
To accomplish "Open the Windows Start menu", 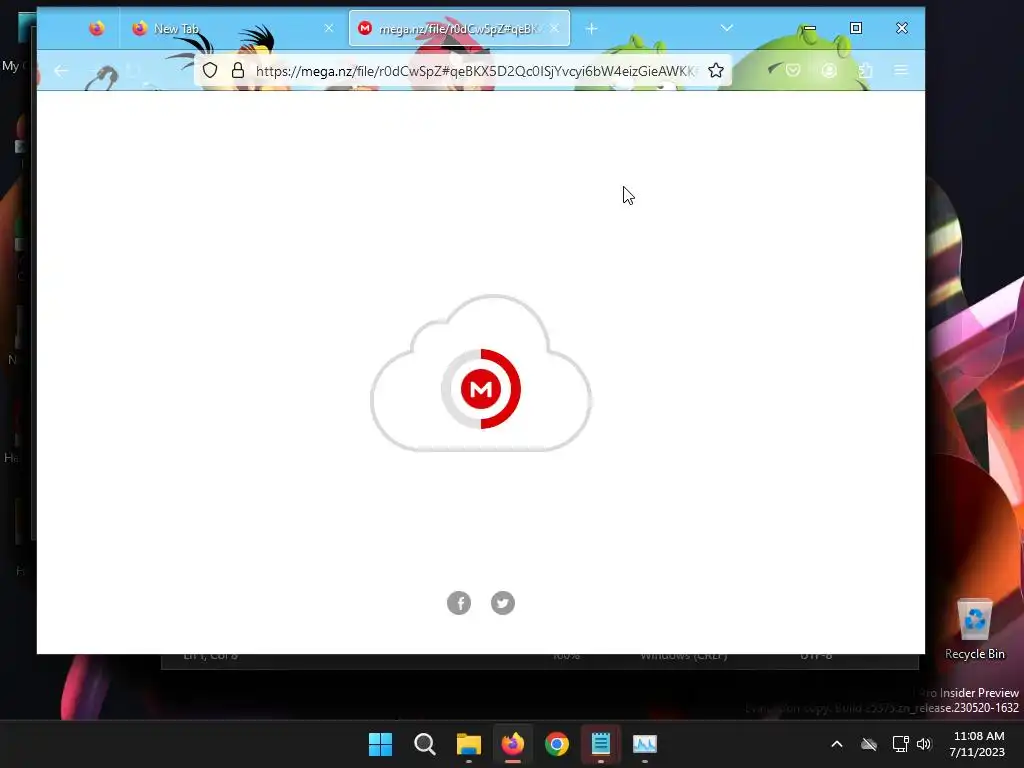I will click(x=380, y=744).
